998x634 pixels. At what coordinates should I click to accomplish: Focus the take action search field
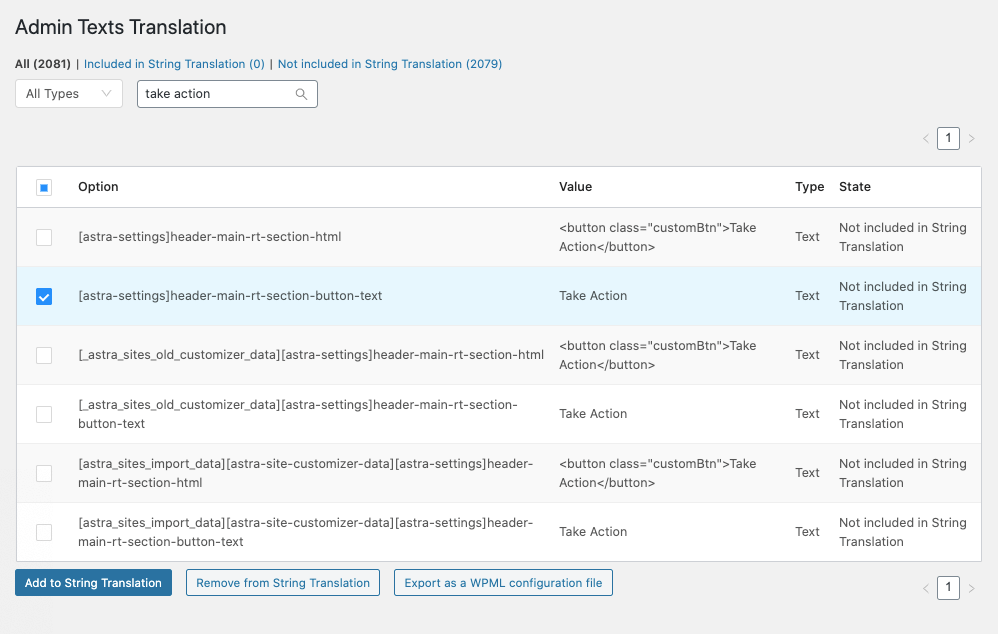[x=216, y=94]
